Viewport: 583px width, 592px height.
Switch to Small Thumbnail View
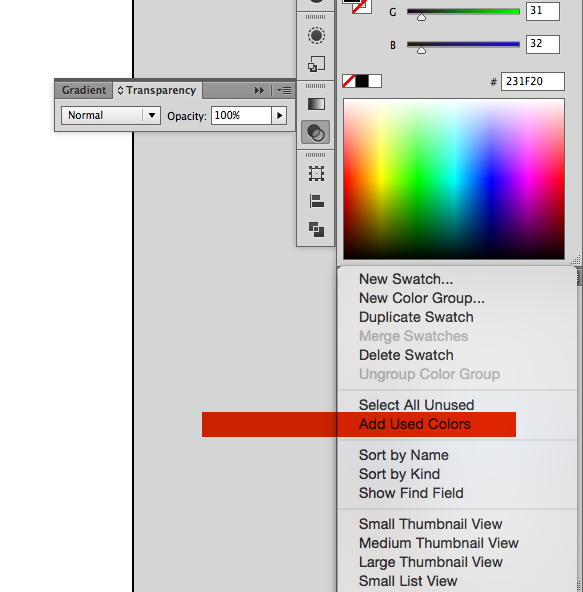[430, 524]
